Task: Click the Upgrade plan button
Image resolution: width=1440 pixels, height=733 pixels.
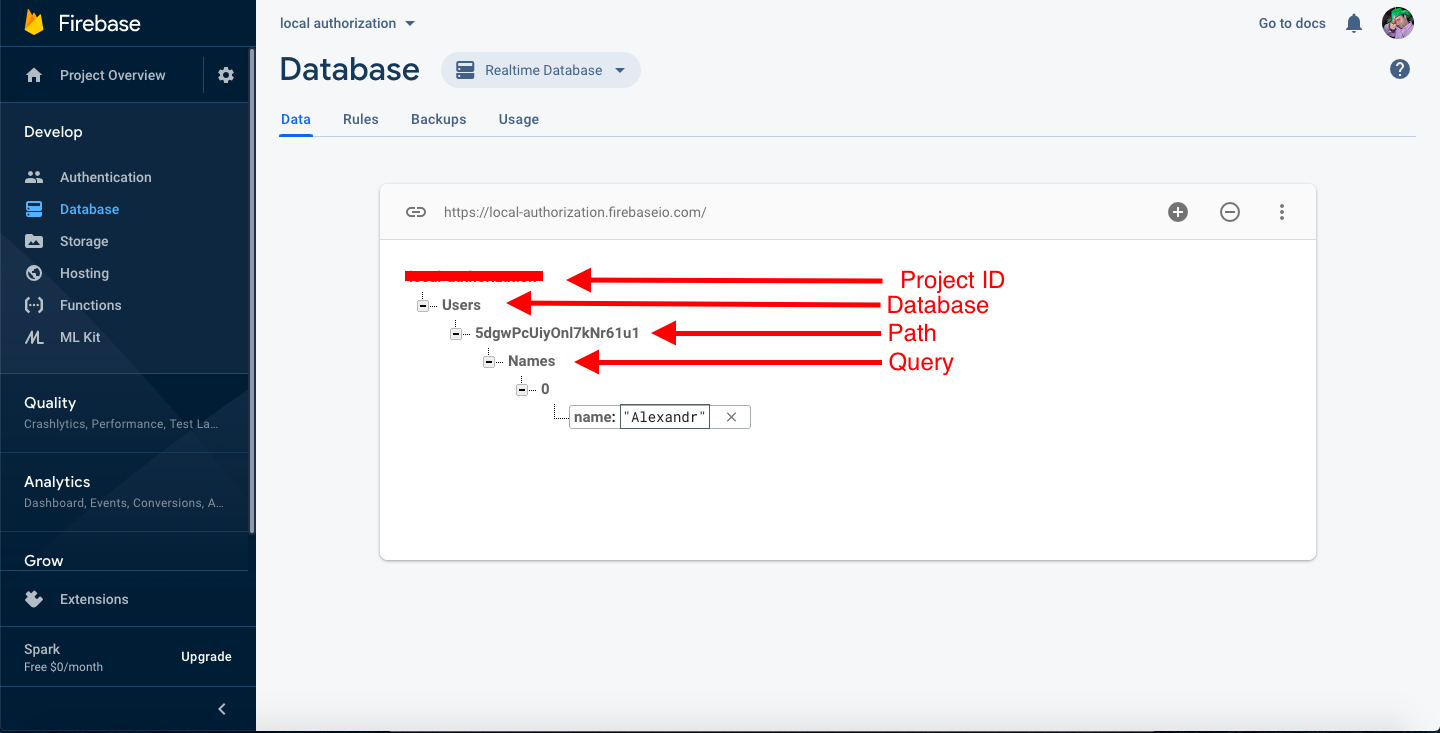Action: point(206,657)
